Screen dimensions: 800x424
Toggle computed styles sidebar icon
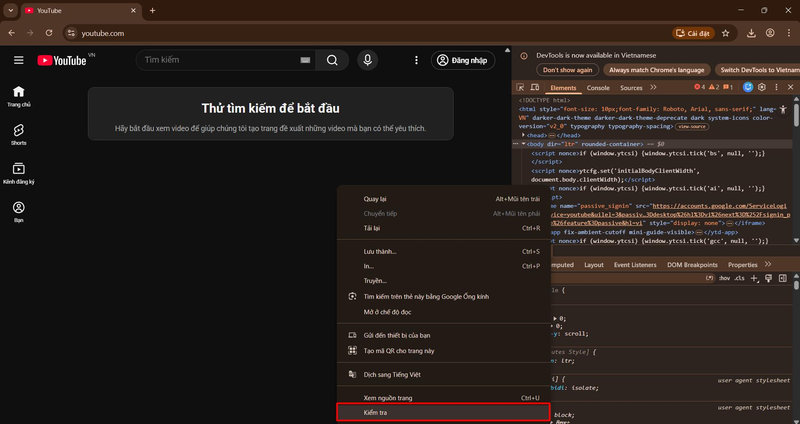pos(783,279)
